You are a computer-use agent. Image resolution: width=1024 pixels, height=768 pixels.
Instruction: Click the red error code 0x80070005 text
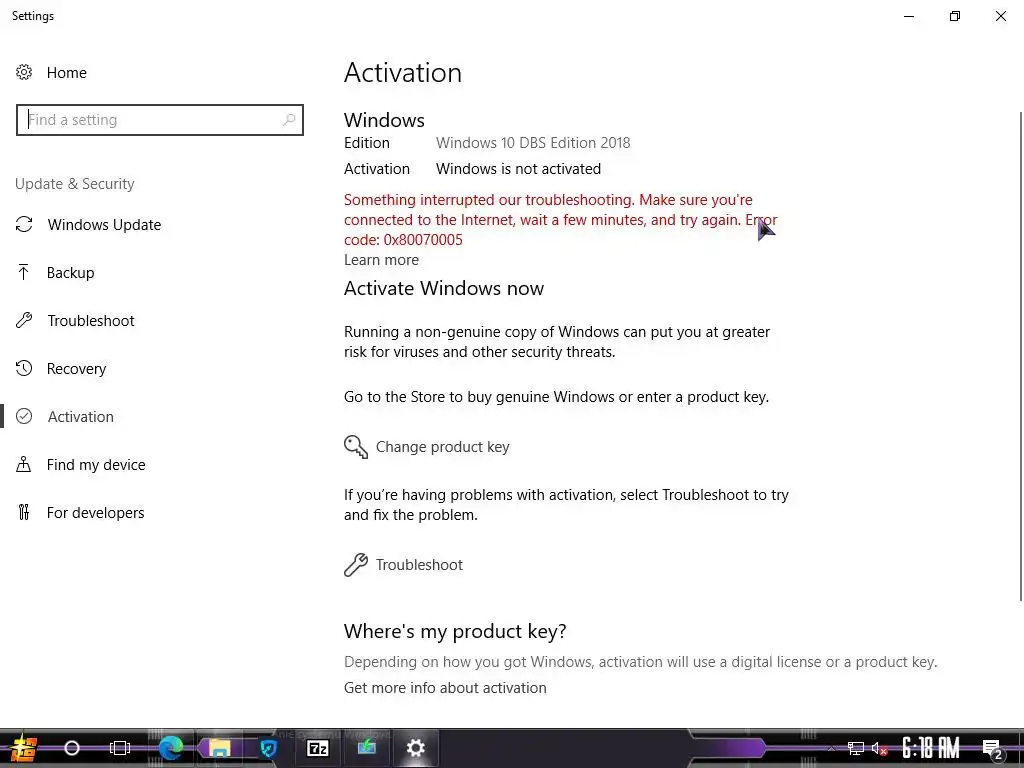pyautogui.click(x=423, y=240)
